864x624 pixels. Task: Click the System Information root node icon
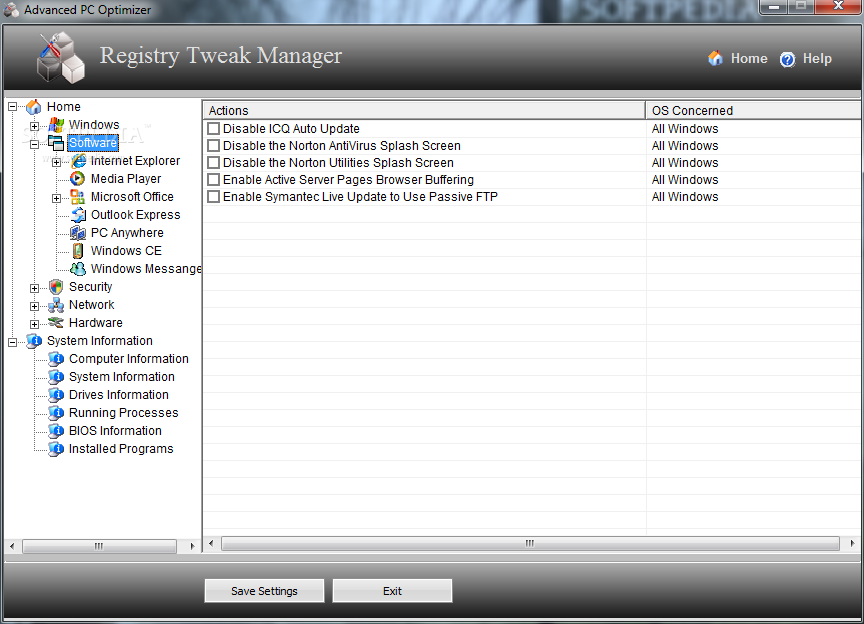[x=34, y=341]
